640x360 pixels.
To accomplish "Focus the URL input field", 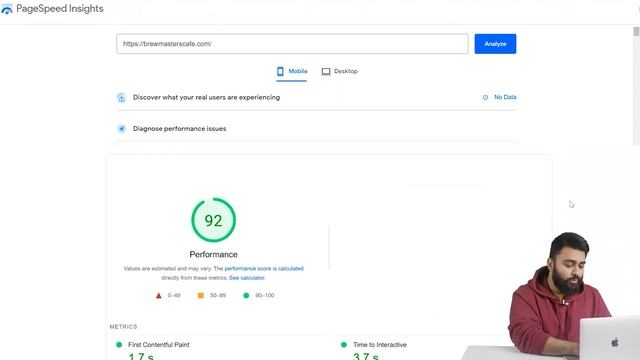I will [292, 44].
